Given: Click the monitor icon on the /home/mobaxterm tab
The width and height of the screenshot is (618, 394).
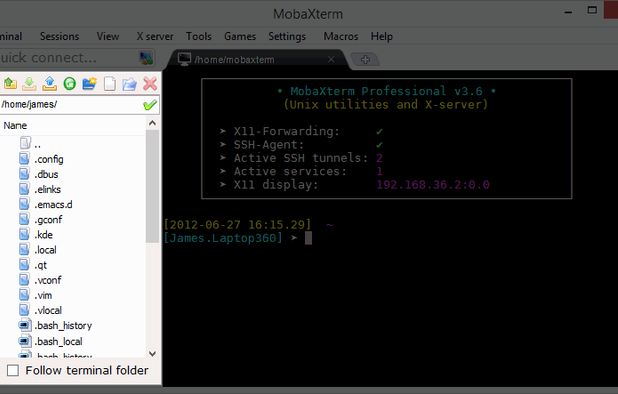Looking at the screenshot, I should point(184,59).
